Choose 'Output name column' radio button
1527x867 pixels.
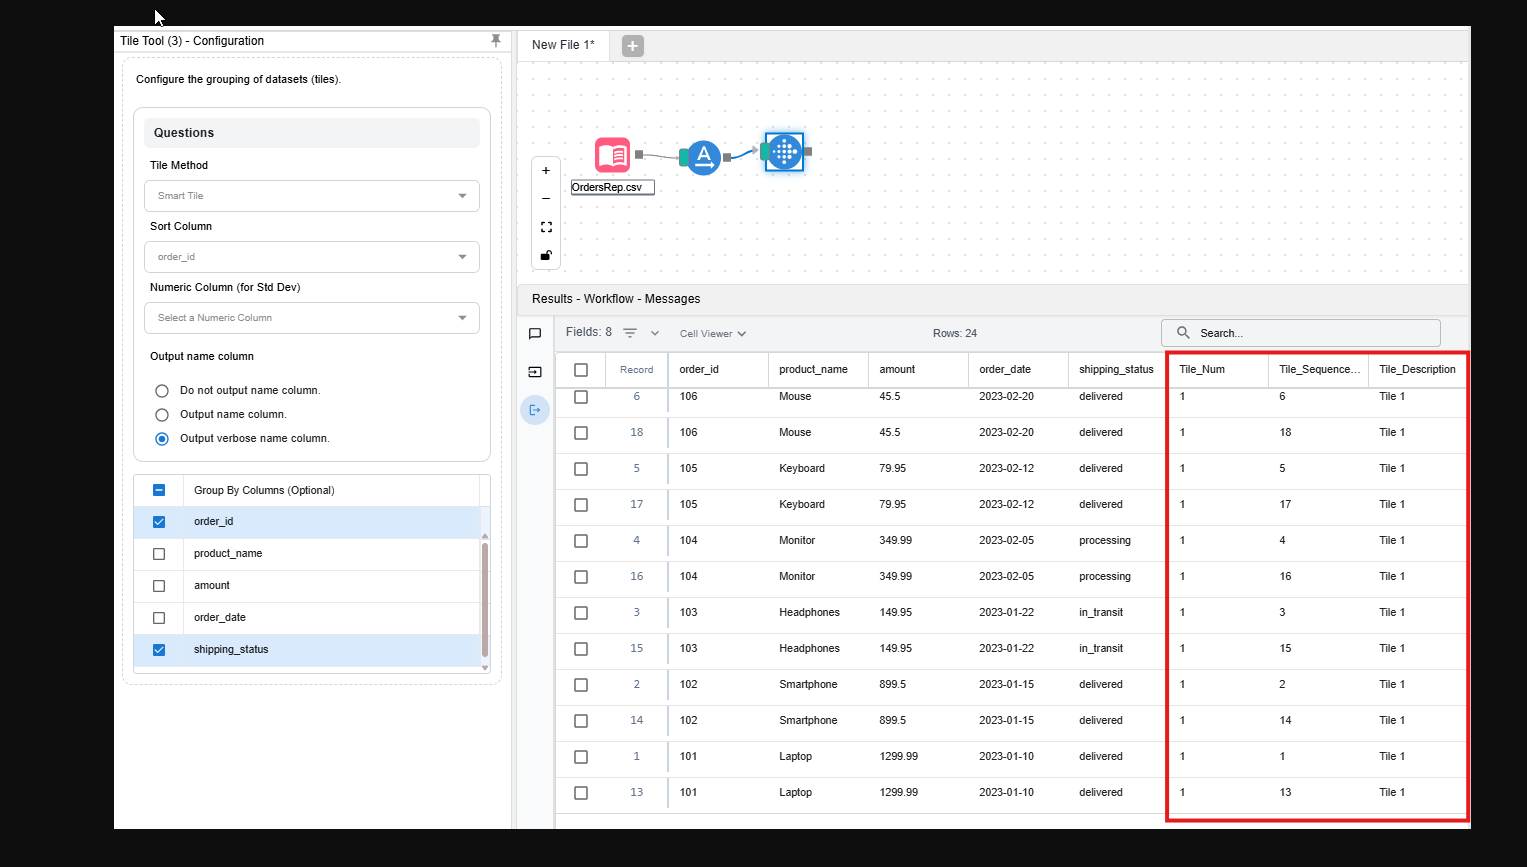[x=162, y=415]
